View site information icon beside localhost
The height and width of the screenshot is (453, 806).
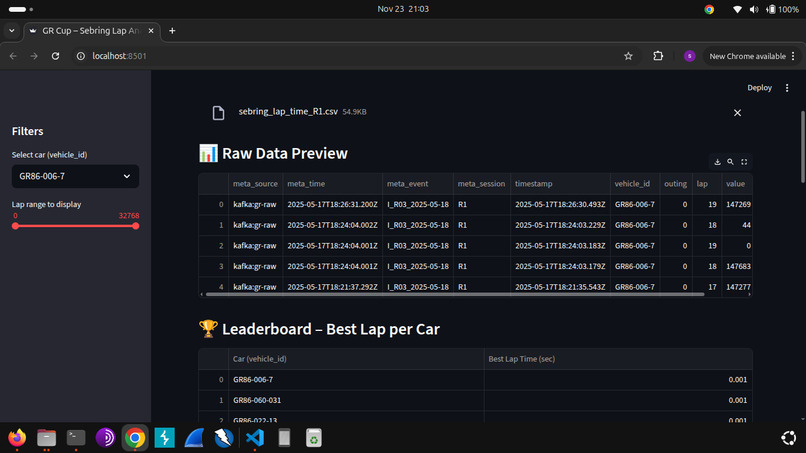(81, 56)
